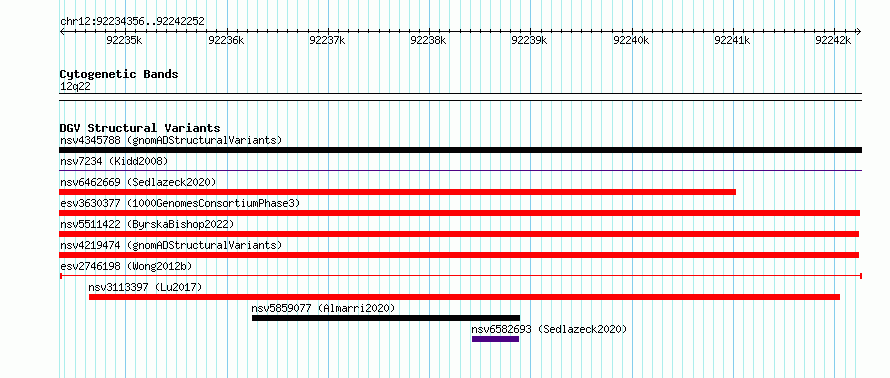
Task: Click the 92239k ruler tick label
Action: coord(530,40)
